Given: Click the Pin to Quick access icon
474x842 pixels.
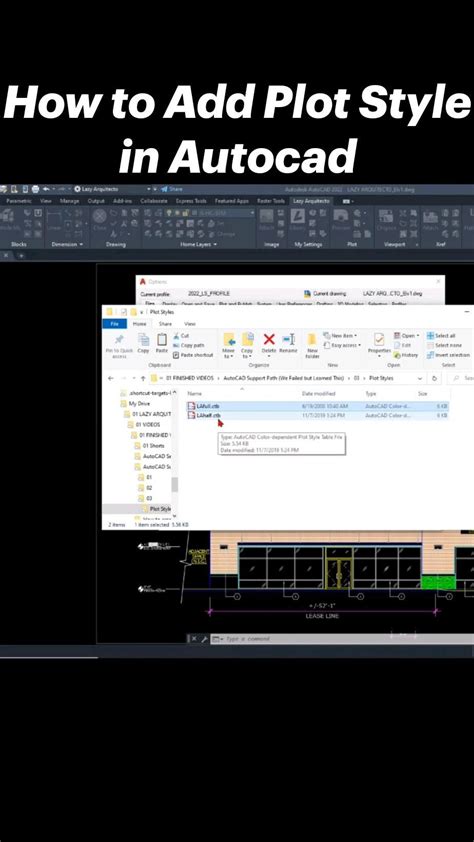Looking at the screenshot, I should pos(119,340).
